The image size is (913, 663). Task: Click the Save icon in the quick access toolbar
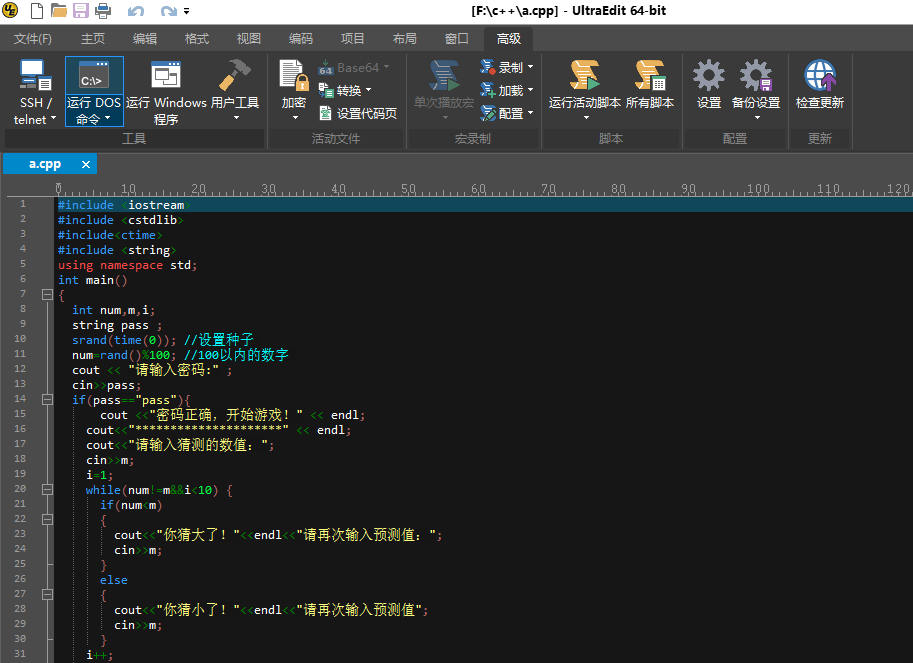81,12
